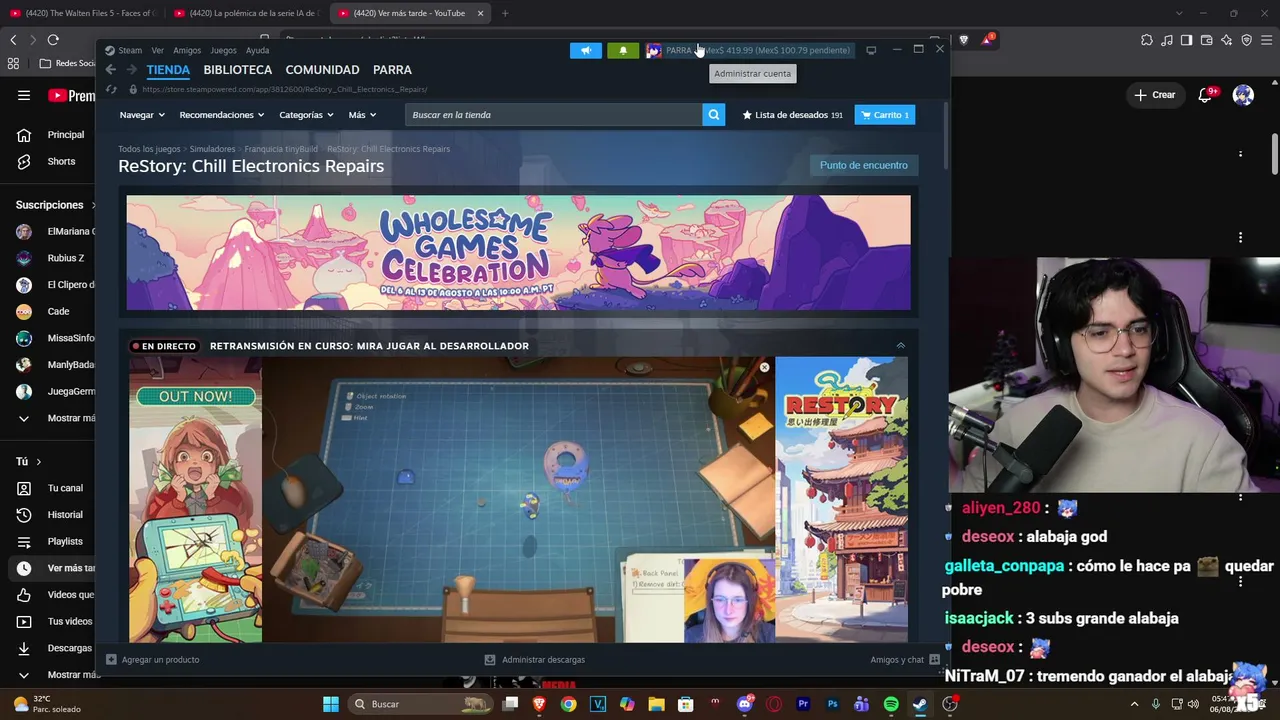Open File Explorer from the taskbar
Screen dimensions: 1280x720
pos(656,704)
